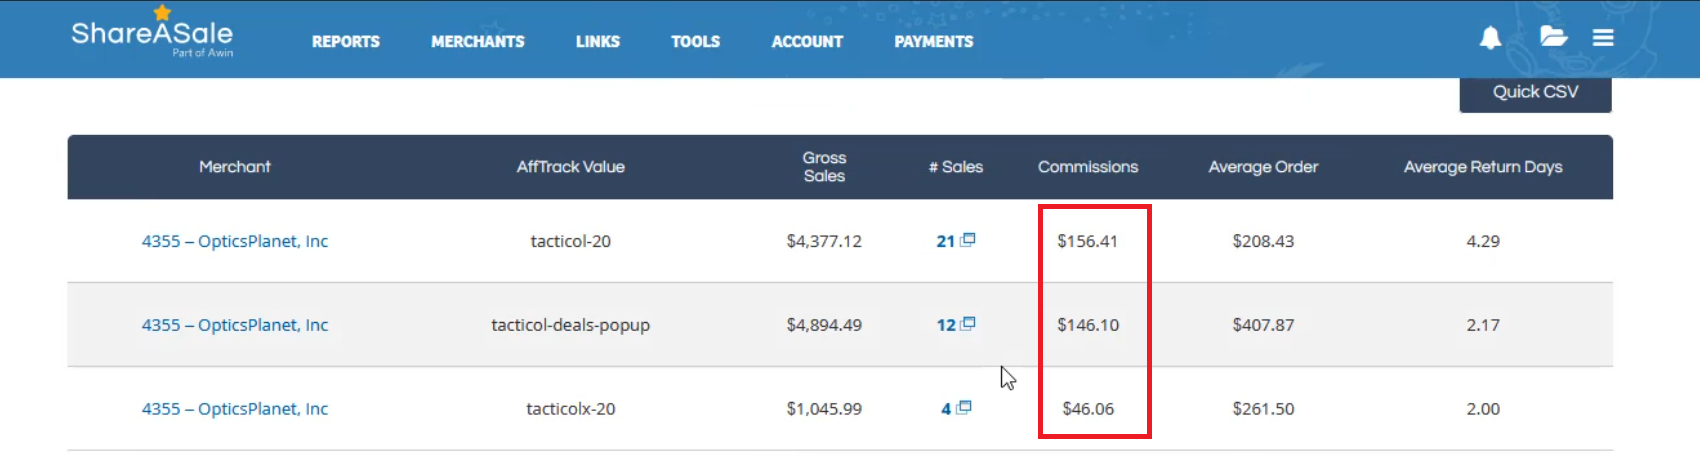
Task: Click the 21 sales count link
Action: tap(945, 241)
